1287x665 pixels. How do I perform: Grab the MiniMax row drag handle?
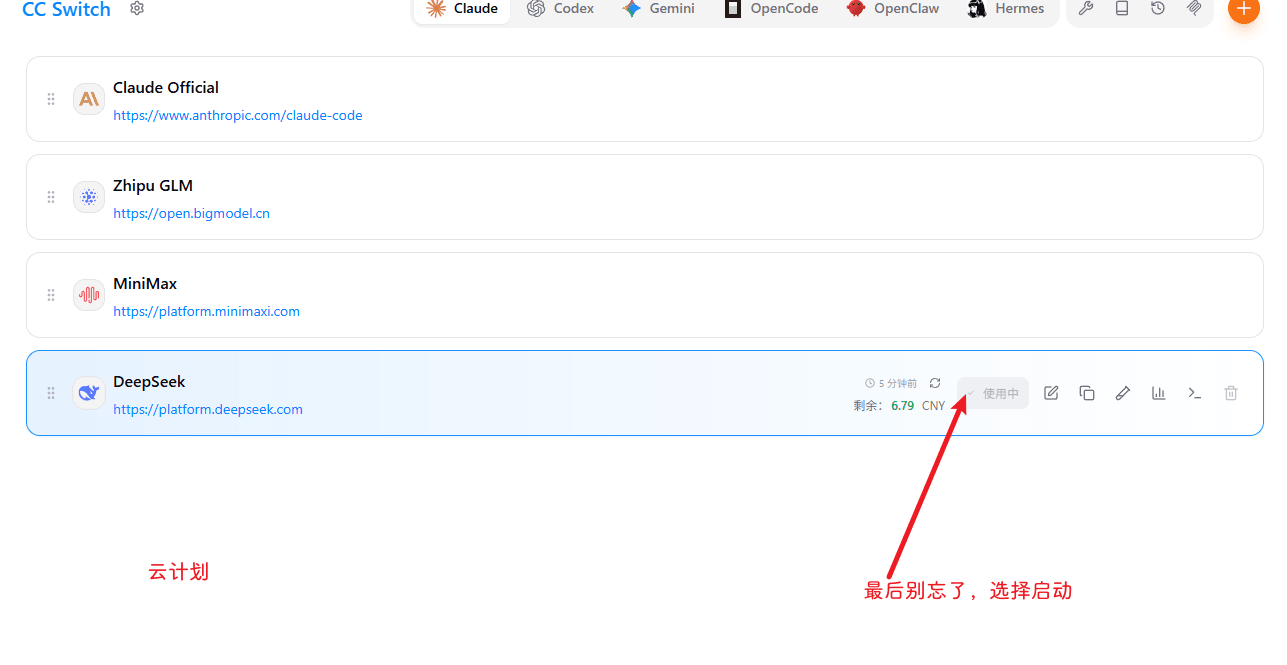(51, 295)
